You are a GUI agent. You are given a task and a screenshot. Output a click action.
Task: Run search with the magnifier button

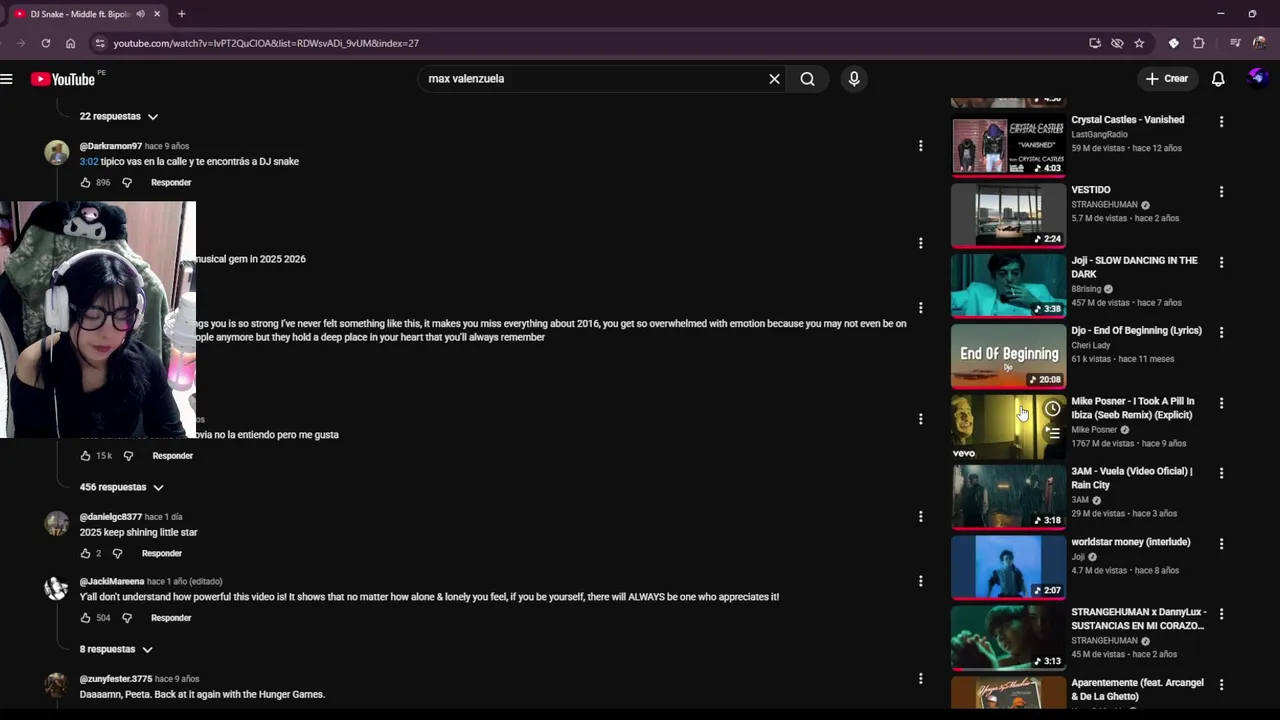808,79
